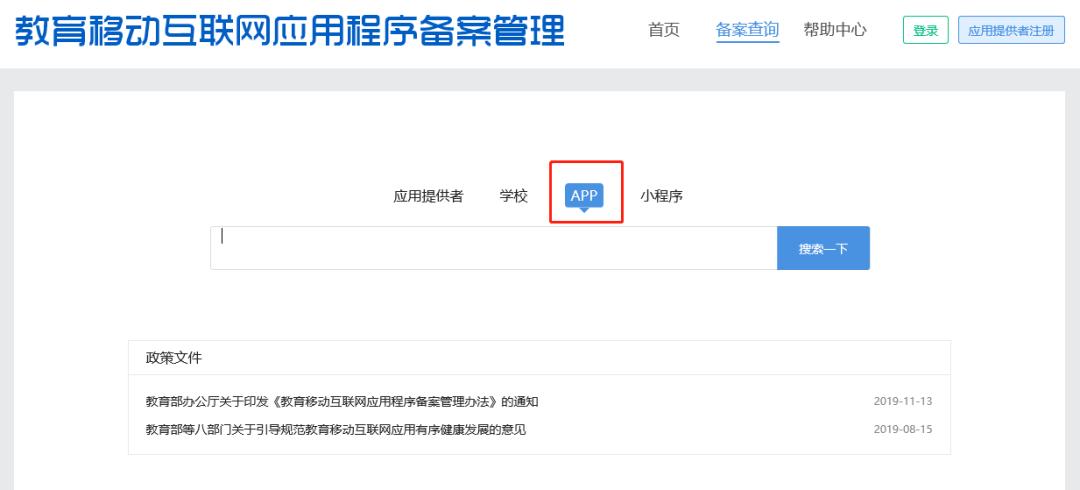Select the APP search tab
1080x490 pixels.
[584, 196]
